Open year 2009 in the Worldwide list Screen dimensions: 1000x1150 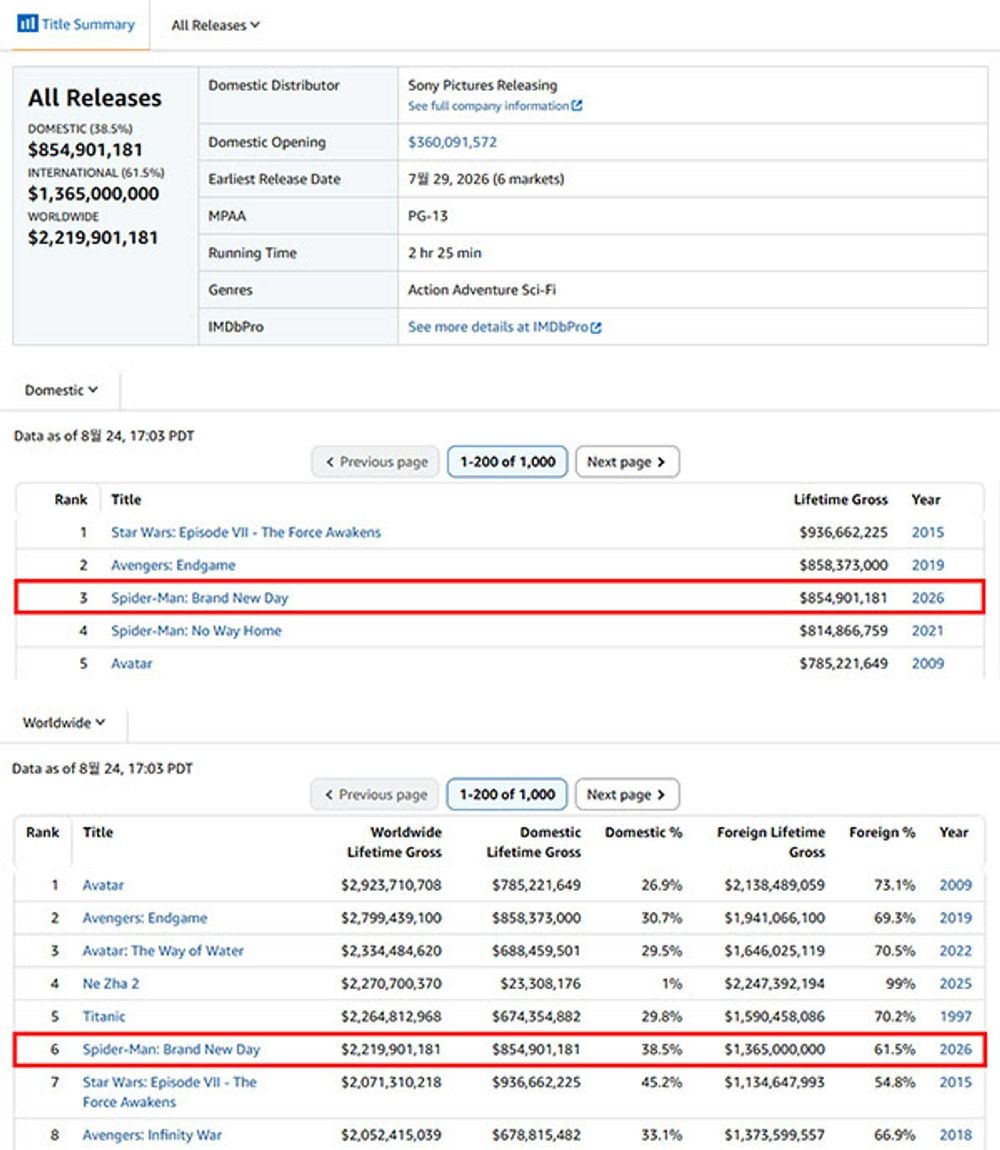[955, 885]
